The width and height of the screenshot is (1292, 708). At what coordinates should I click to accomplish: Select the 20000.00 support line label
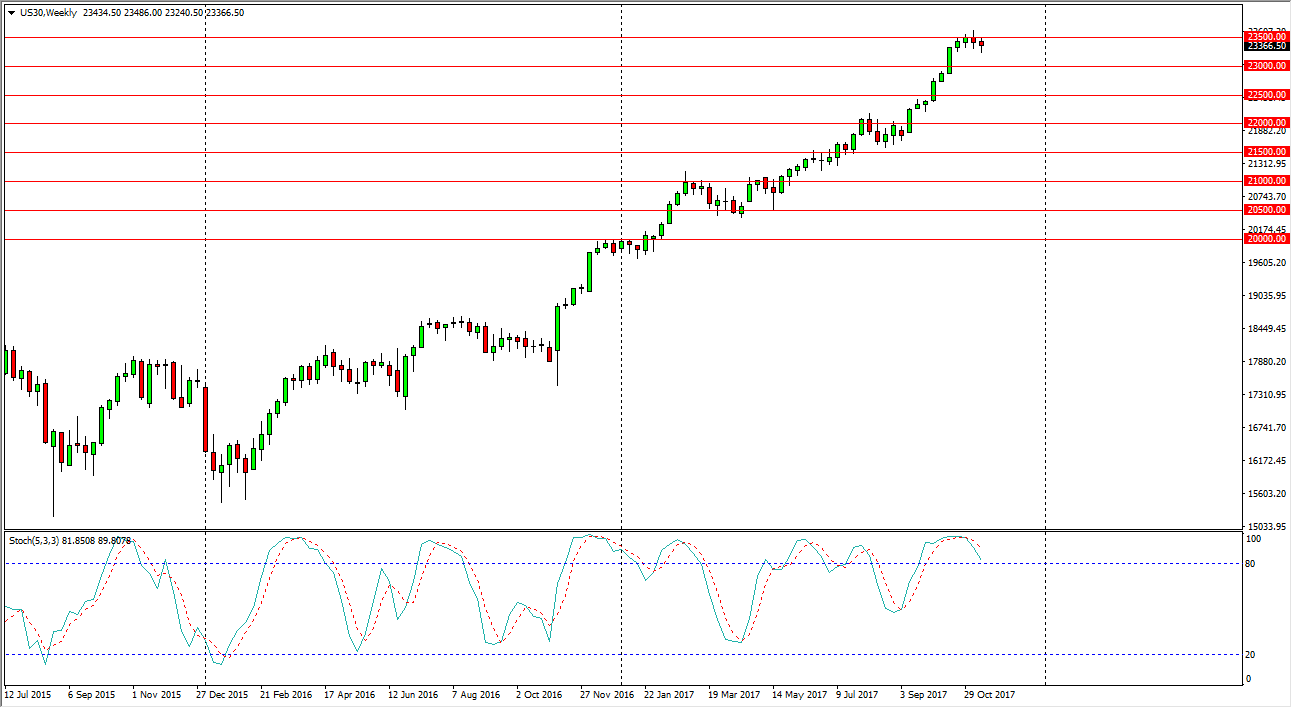click(1265, 239)
